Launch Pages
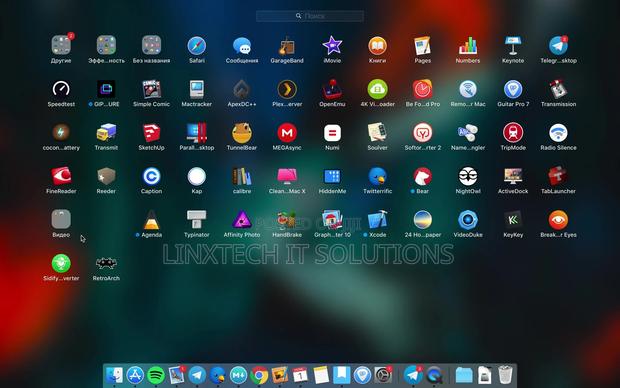The height and width of the screenshot is (388, 620). (x=422, y=46)
